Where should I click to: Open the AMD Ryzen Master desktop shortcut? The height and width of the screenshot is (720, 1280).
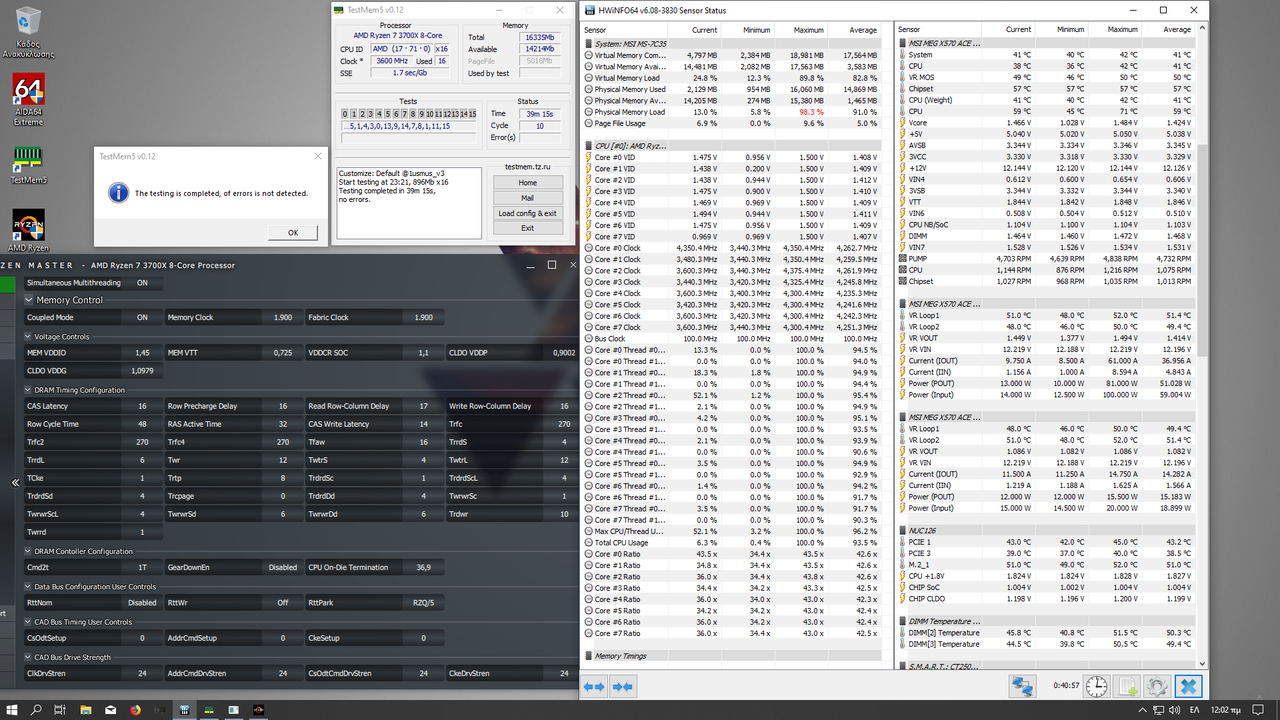pos(28,231)
